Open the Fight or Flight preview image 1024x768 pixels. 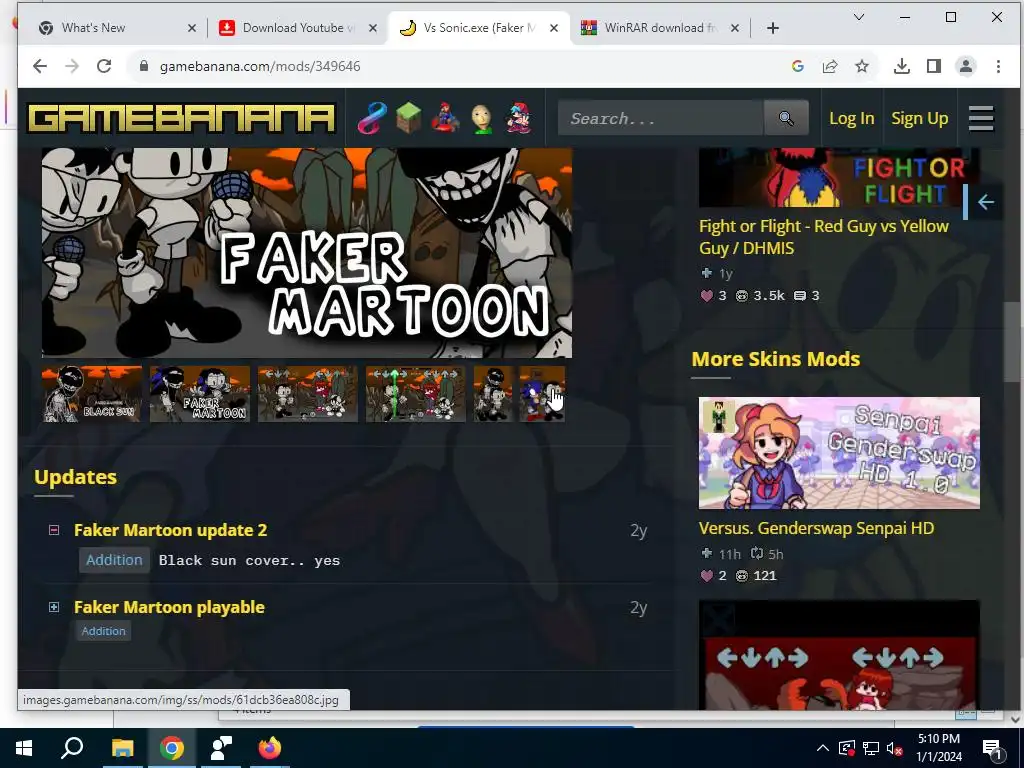tap(839, 178)
